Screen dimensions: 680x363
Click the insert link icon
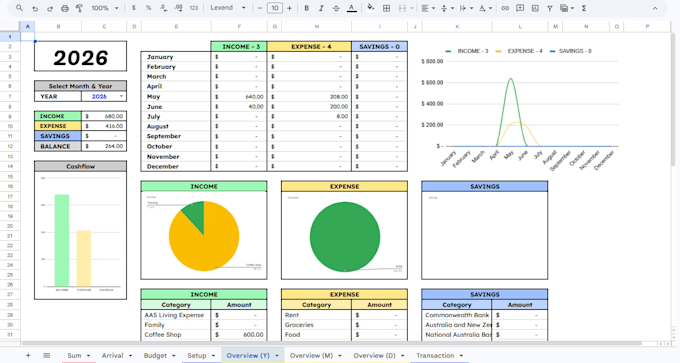[505, 8]
